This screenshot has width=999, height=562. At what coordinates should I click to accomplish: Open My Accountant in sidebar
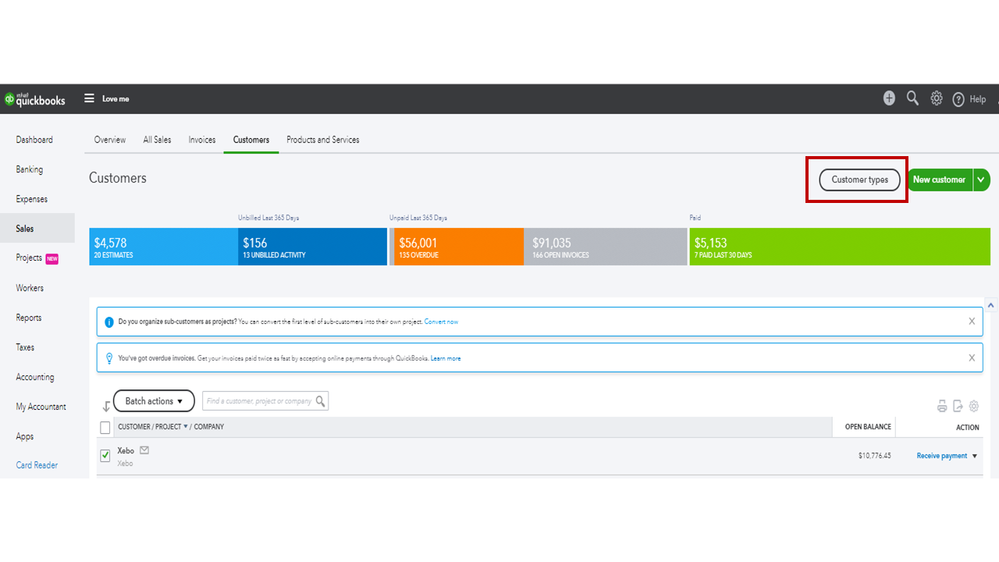click(x=41, y=407)
